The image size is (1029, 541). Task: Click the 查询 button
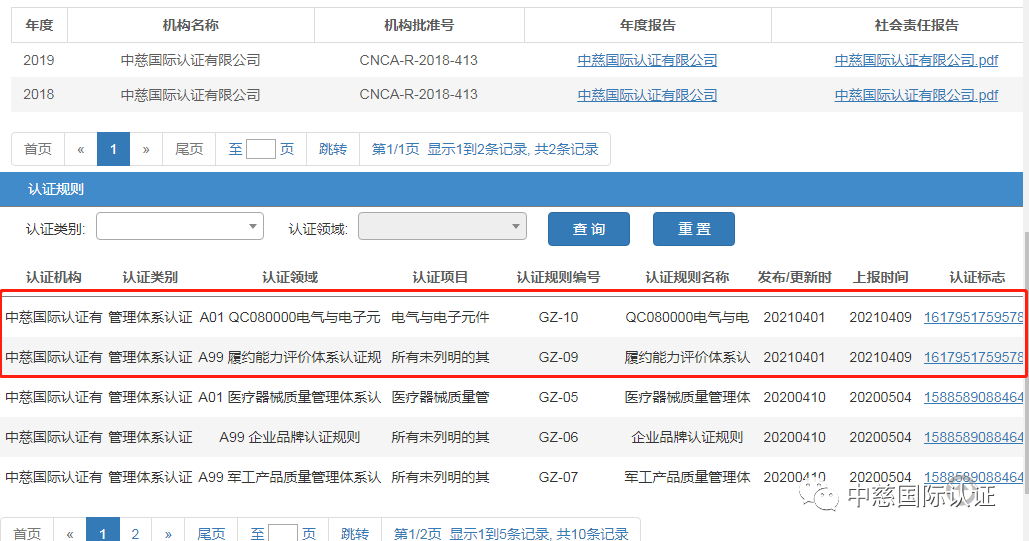[x=589, y=229]
